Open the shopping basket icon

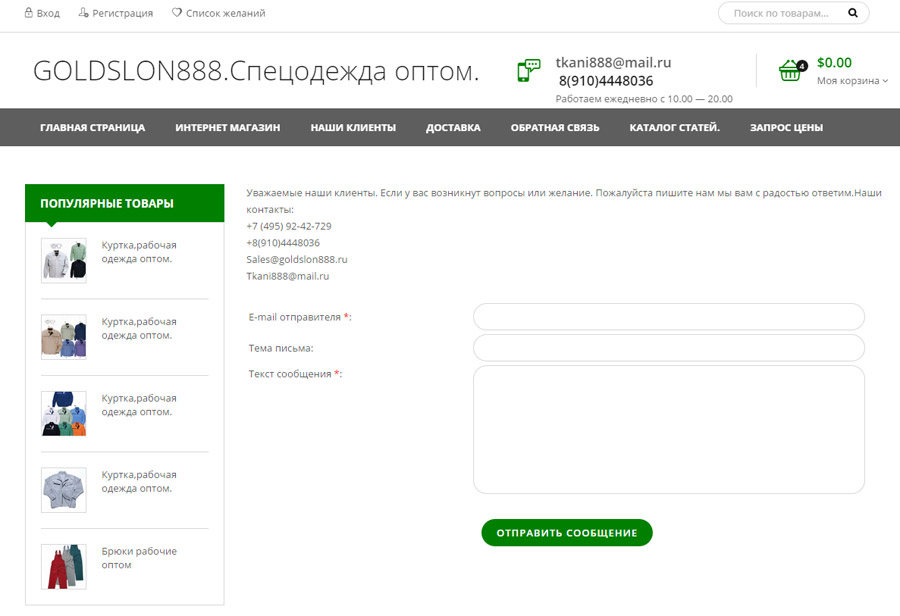click(x=791, y=70)
